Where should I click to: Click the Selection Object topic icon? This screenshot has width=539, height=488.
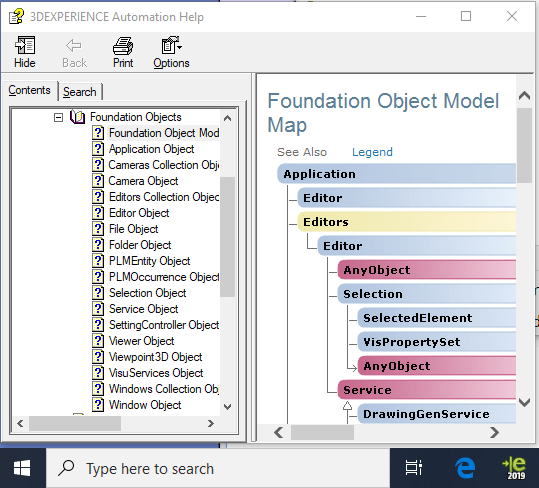(98, 292)
